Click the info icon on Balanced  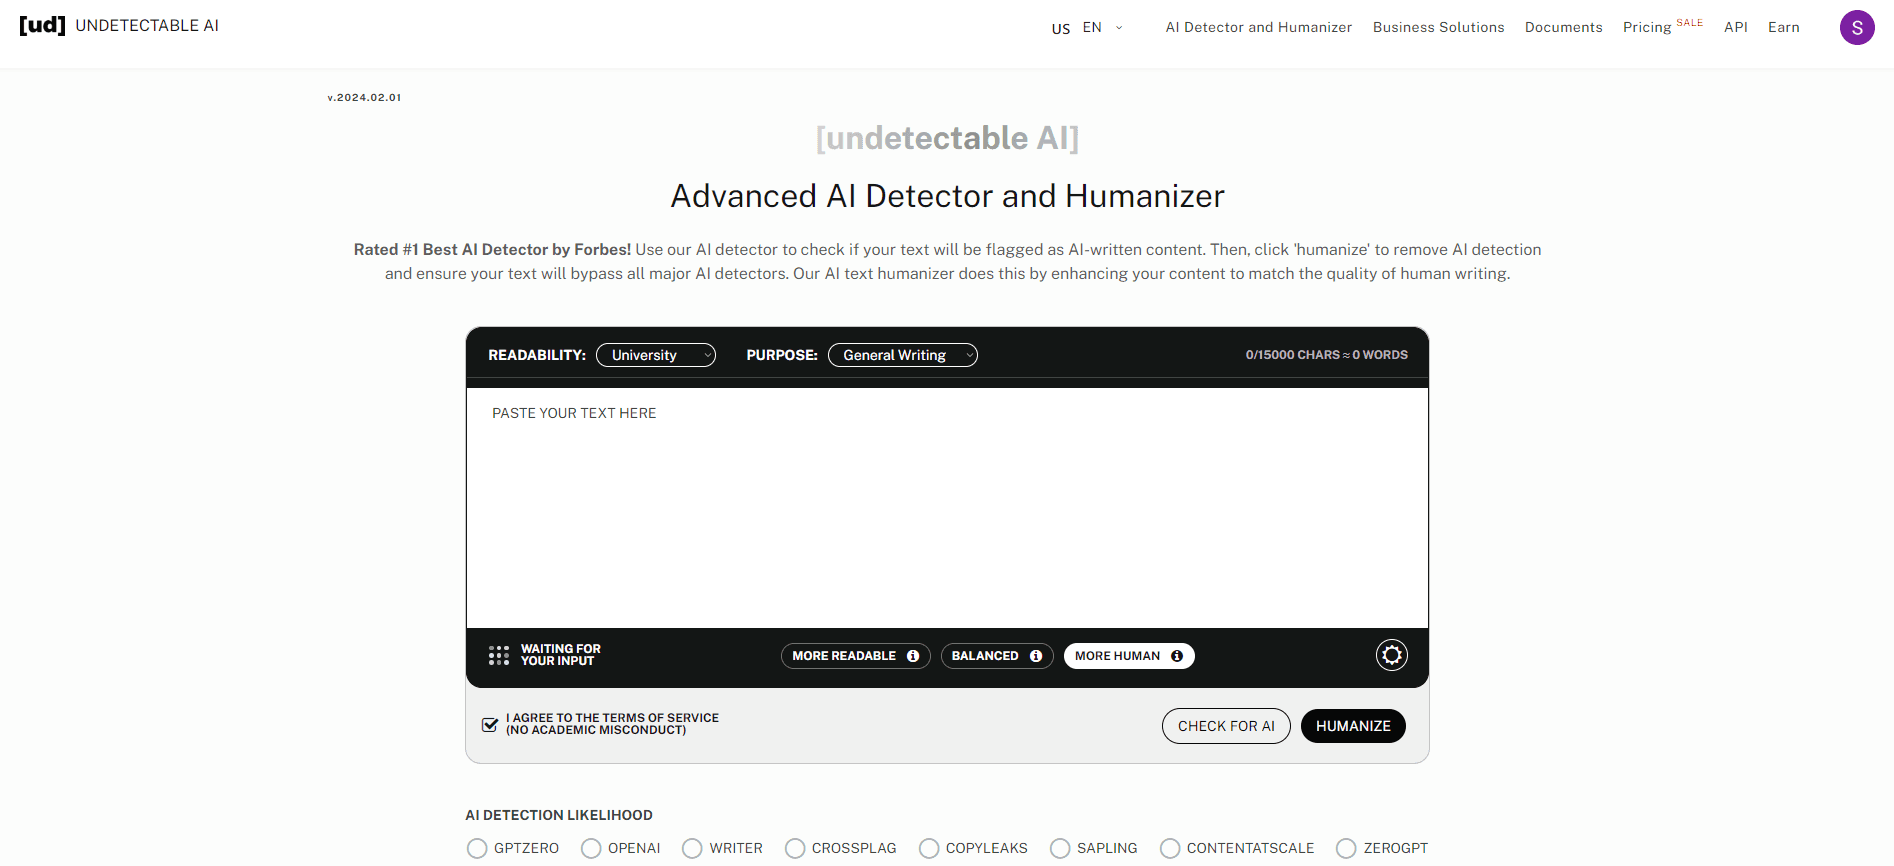coord(1036,656)
